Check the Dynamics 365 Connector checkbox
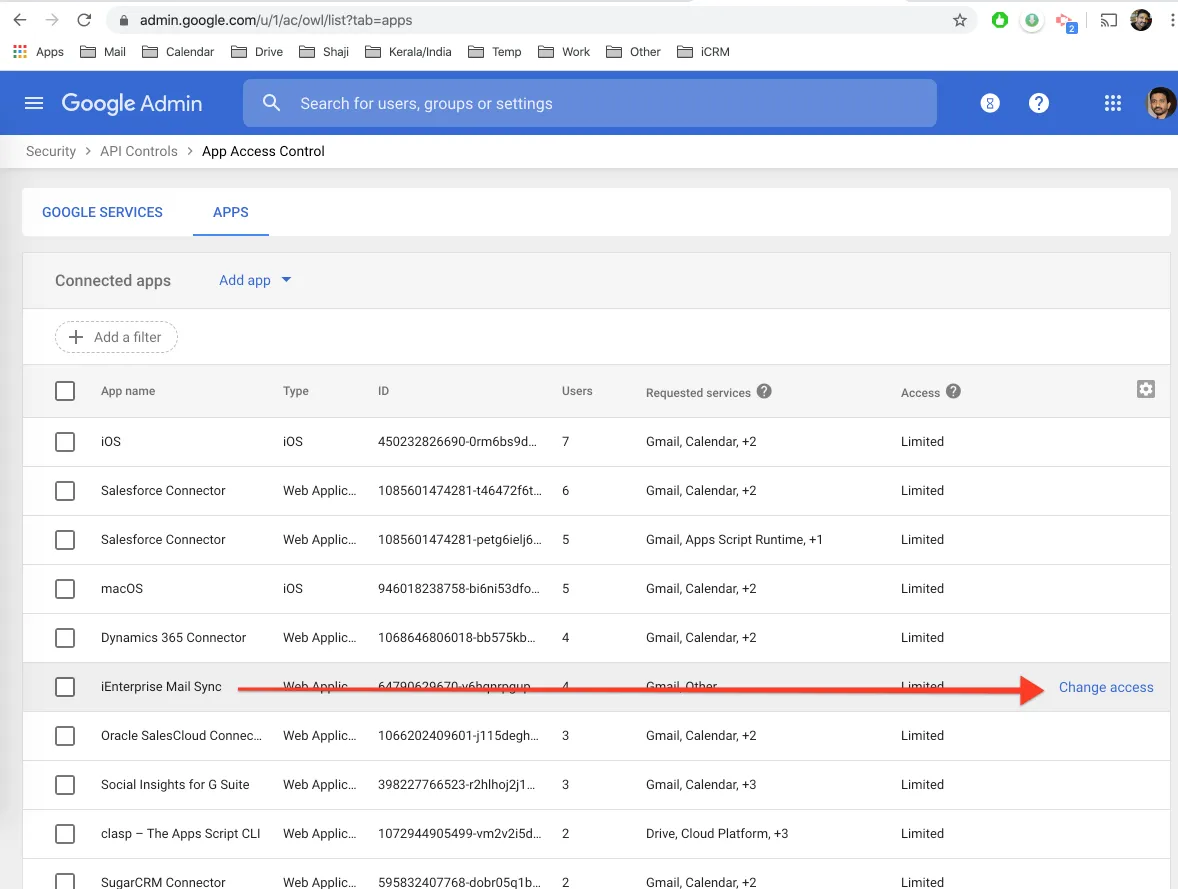 [x=65, y=638]
